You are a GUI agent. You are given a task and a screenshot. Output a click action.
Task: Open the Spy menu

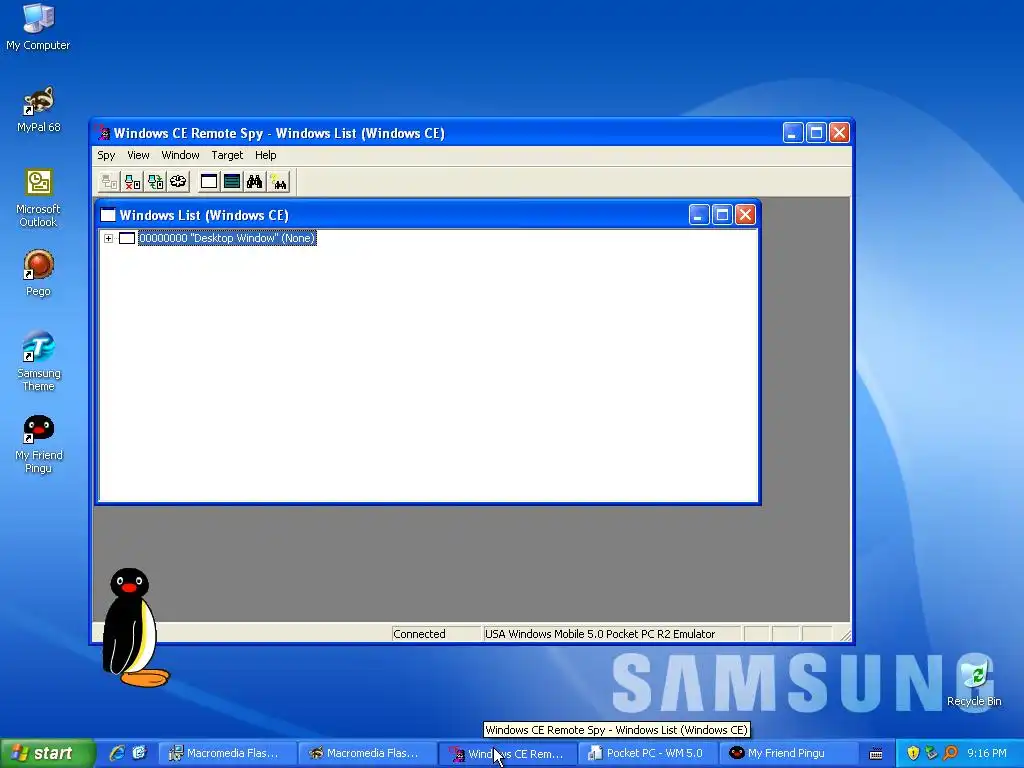[106, 155]
